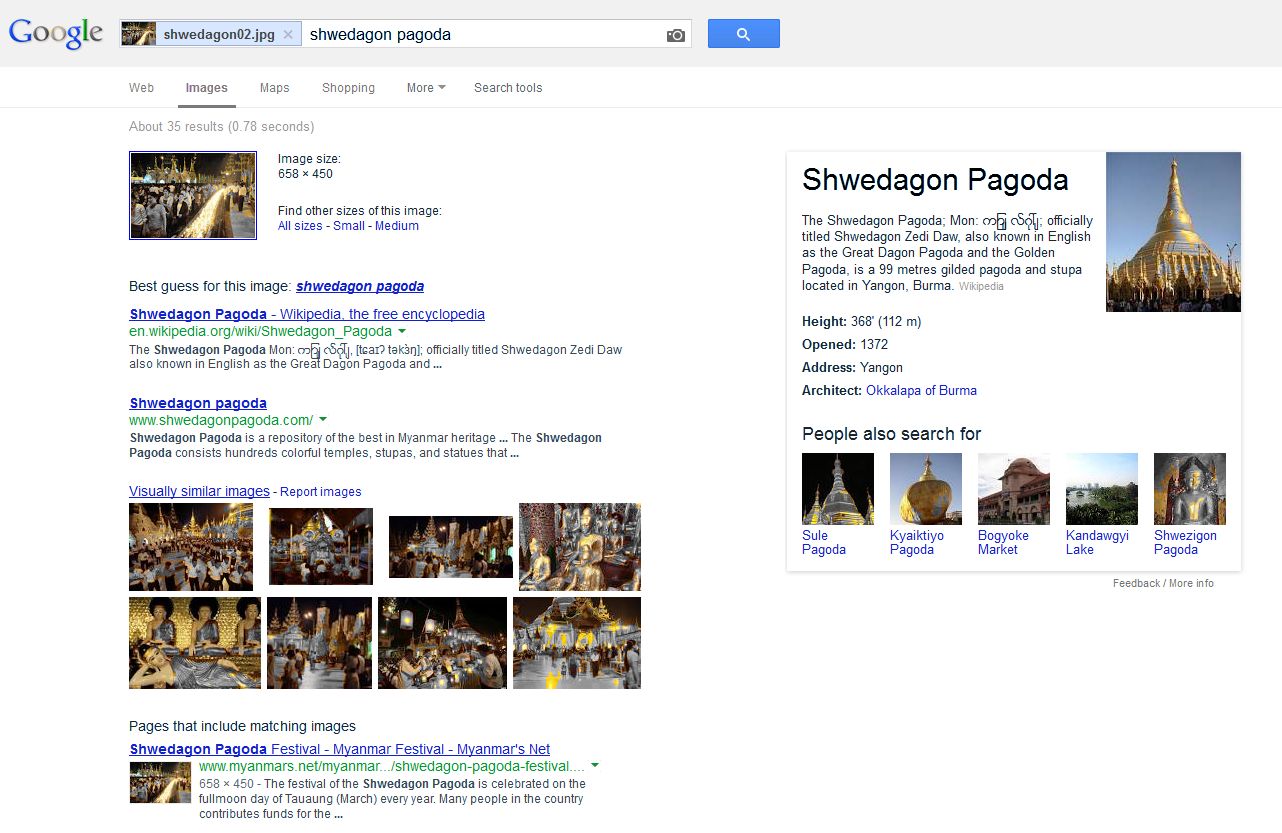The width and height of the screenshot is (1282, 833).
Task: Expand arrow next to myanmars.net result URL
Action: click(x=595, y=766)
